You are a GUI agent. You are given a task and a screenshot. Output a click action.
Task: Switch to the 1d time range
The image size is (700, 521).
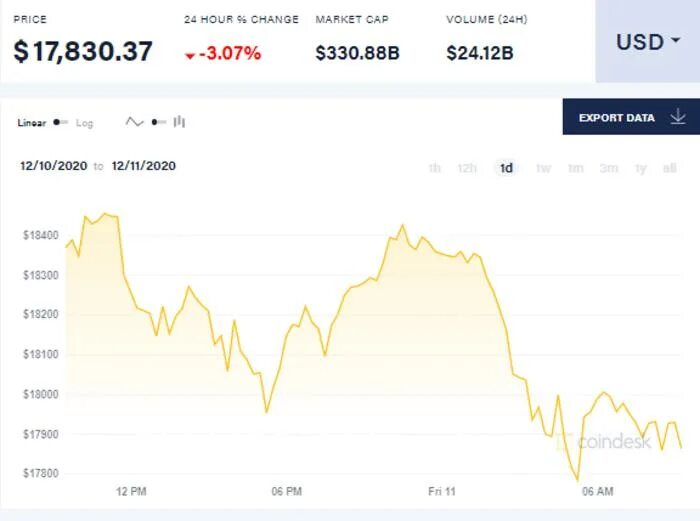pyautogui.click(x=506, y=168)
